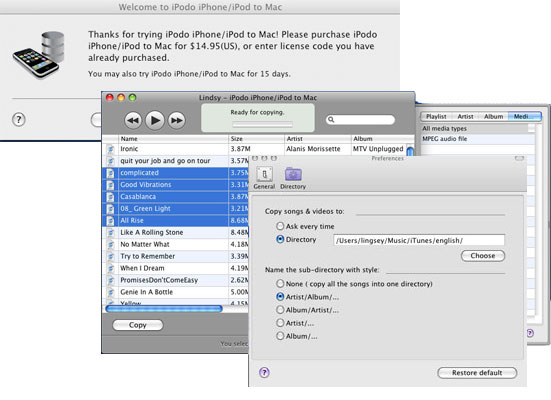Click the rewind button in iPodo player
This screenshot has height=400, width=551.
pyautogui.click(x=133, y=121)
